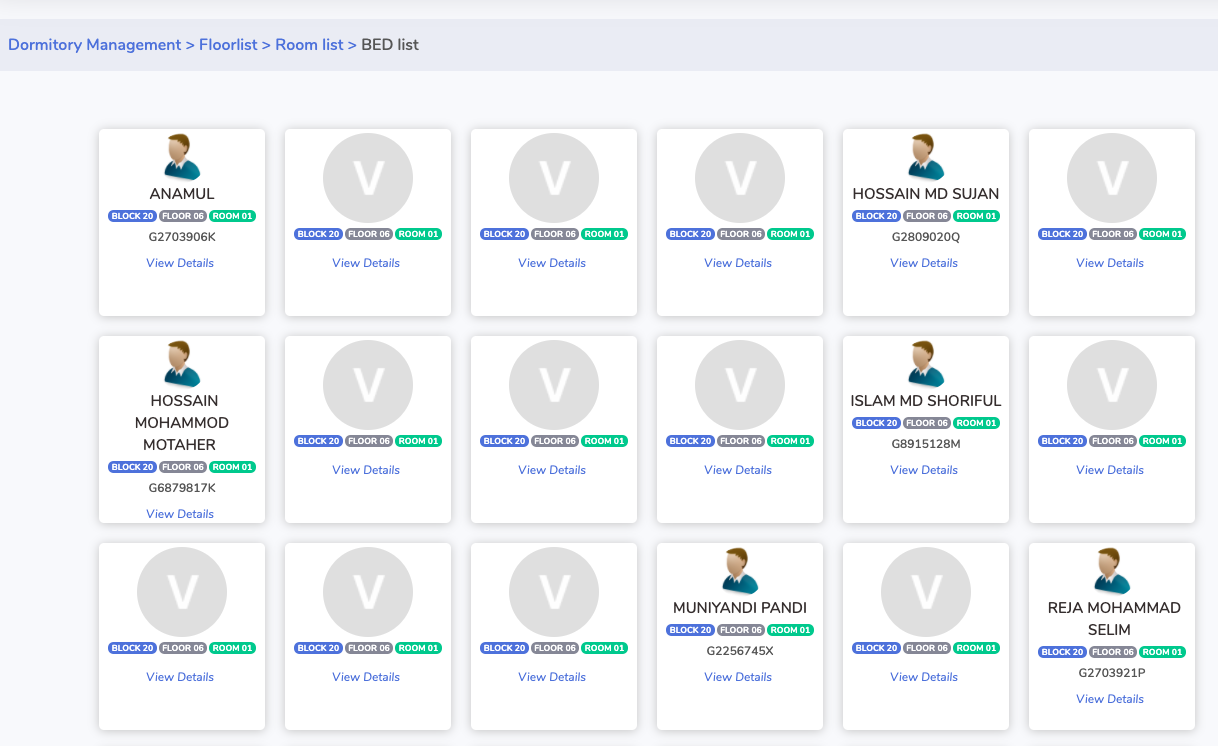Click HOSSAIN MD SUJAN's avatar icon
This screenshot has height=746, width=1218.
coord(925,157)
